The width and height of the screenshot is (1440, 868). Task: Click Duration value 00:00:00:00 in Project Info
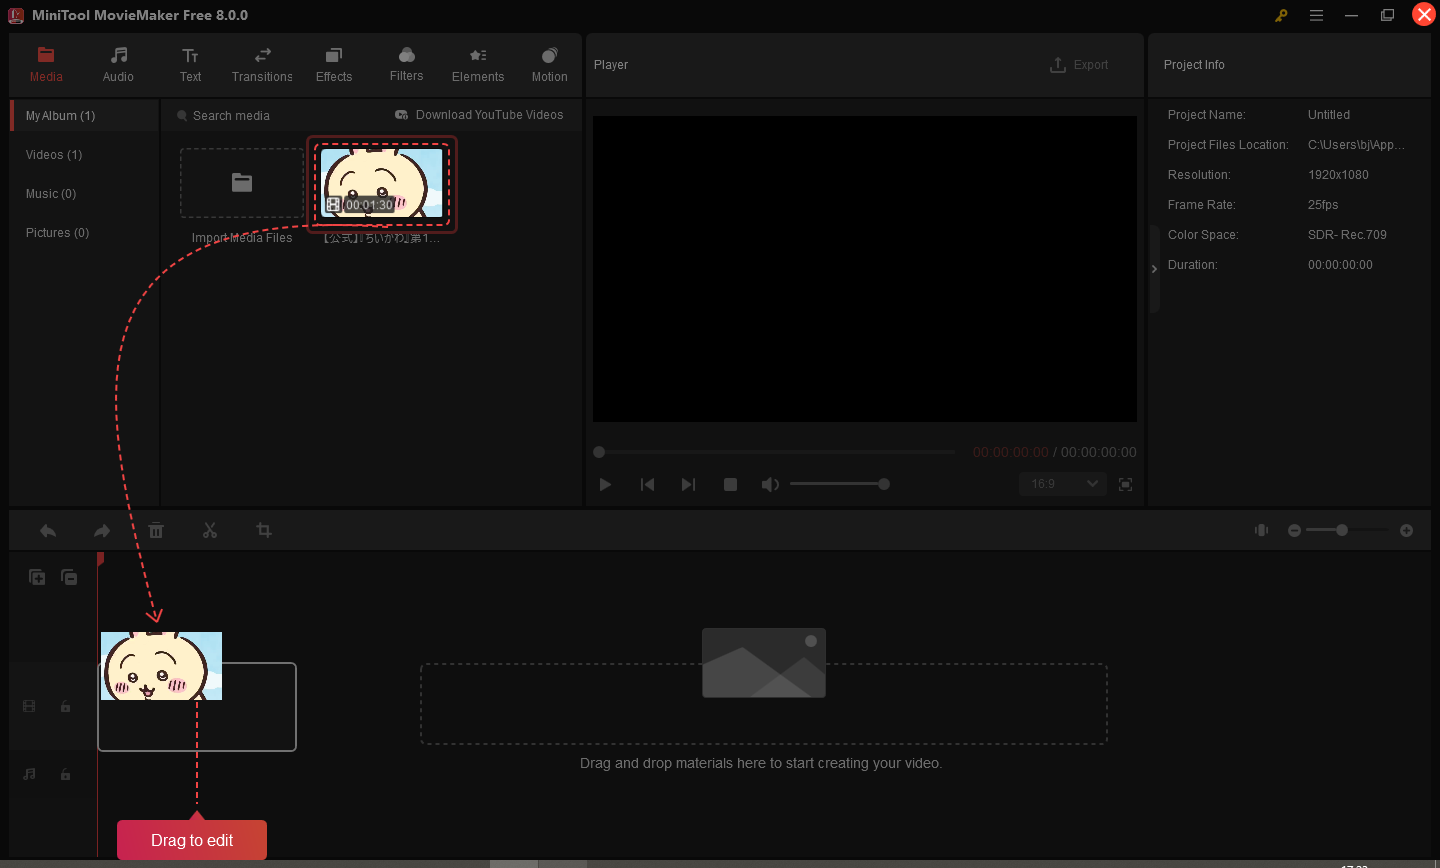click(1340, 265)
